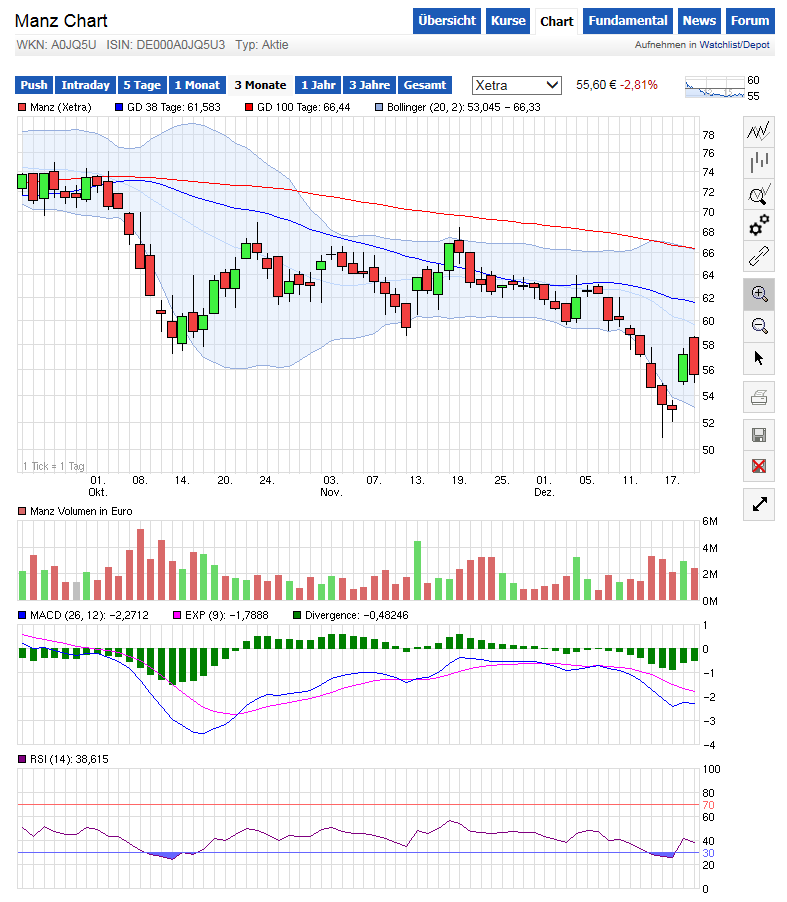Open the Depot link

pyautogui.click(x=756, y=44)
